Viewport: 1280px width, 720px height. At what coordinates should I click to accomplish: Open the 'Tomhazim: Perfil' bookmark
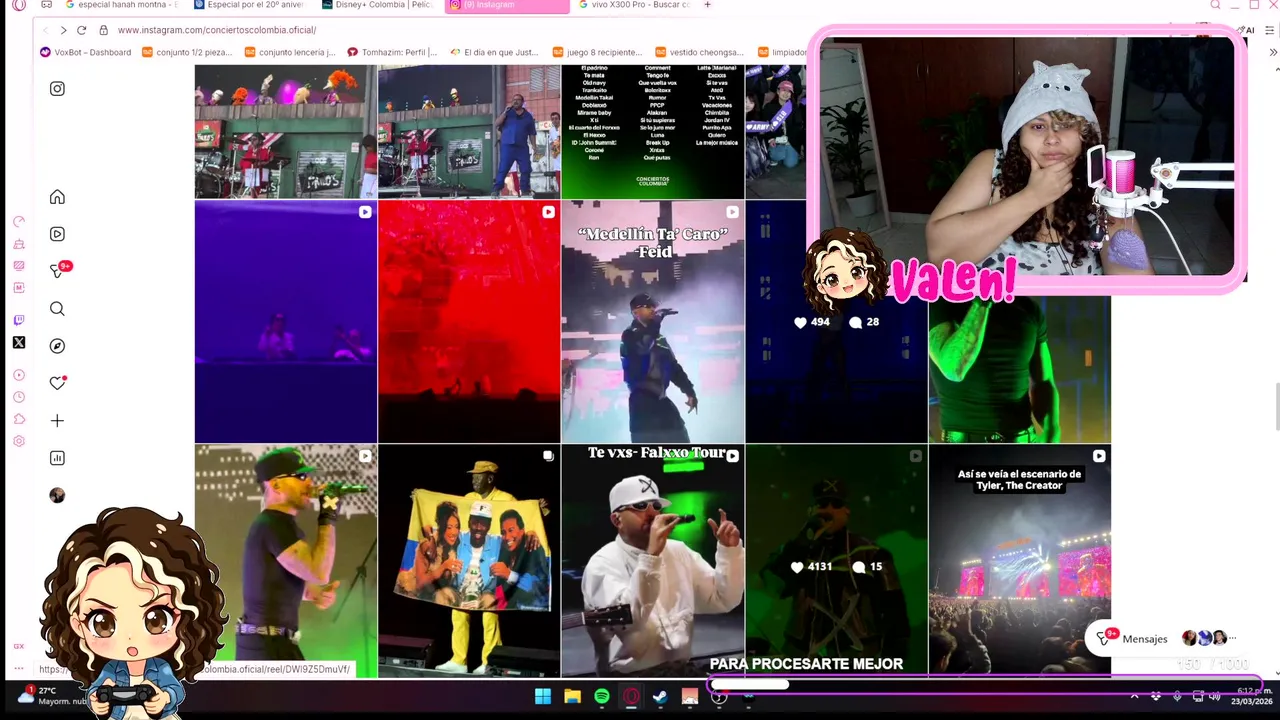(x=392, y=52)
